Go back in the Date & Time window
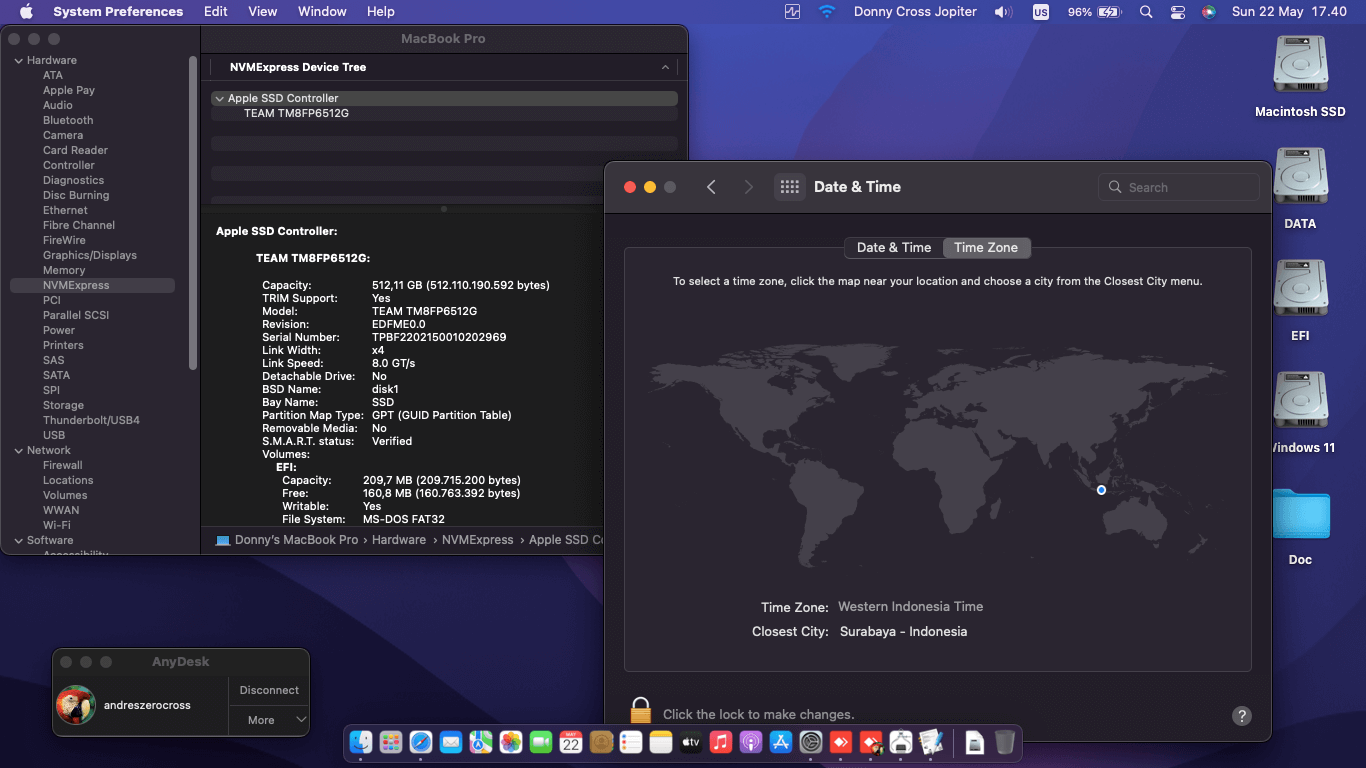The image size is (1366, 768). pyautogui.click(x=711, y=187)
